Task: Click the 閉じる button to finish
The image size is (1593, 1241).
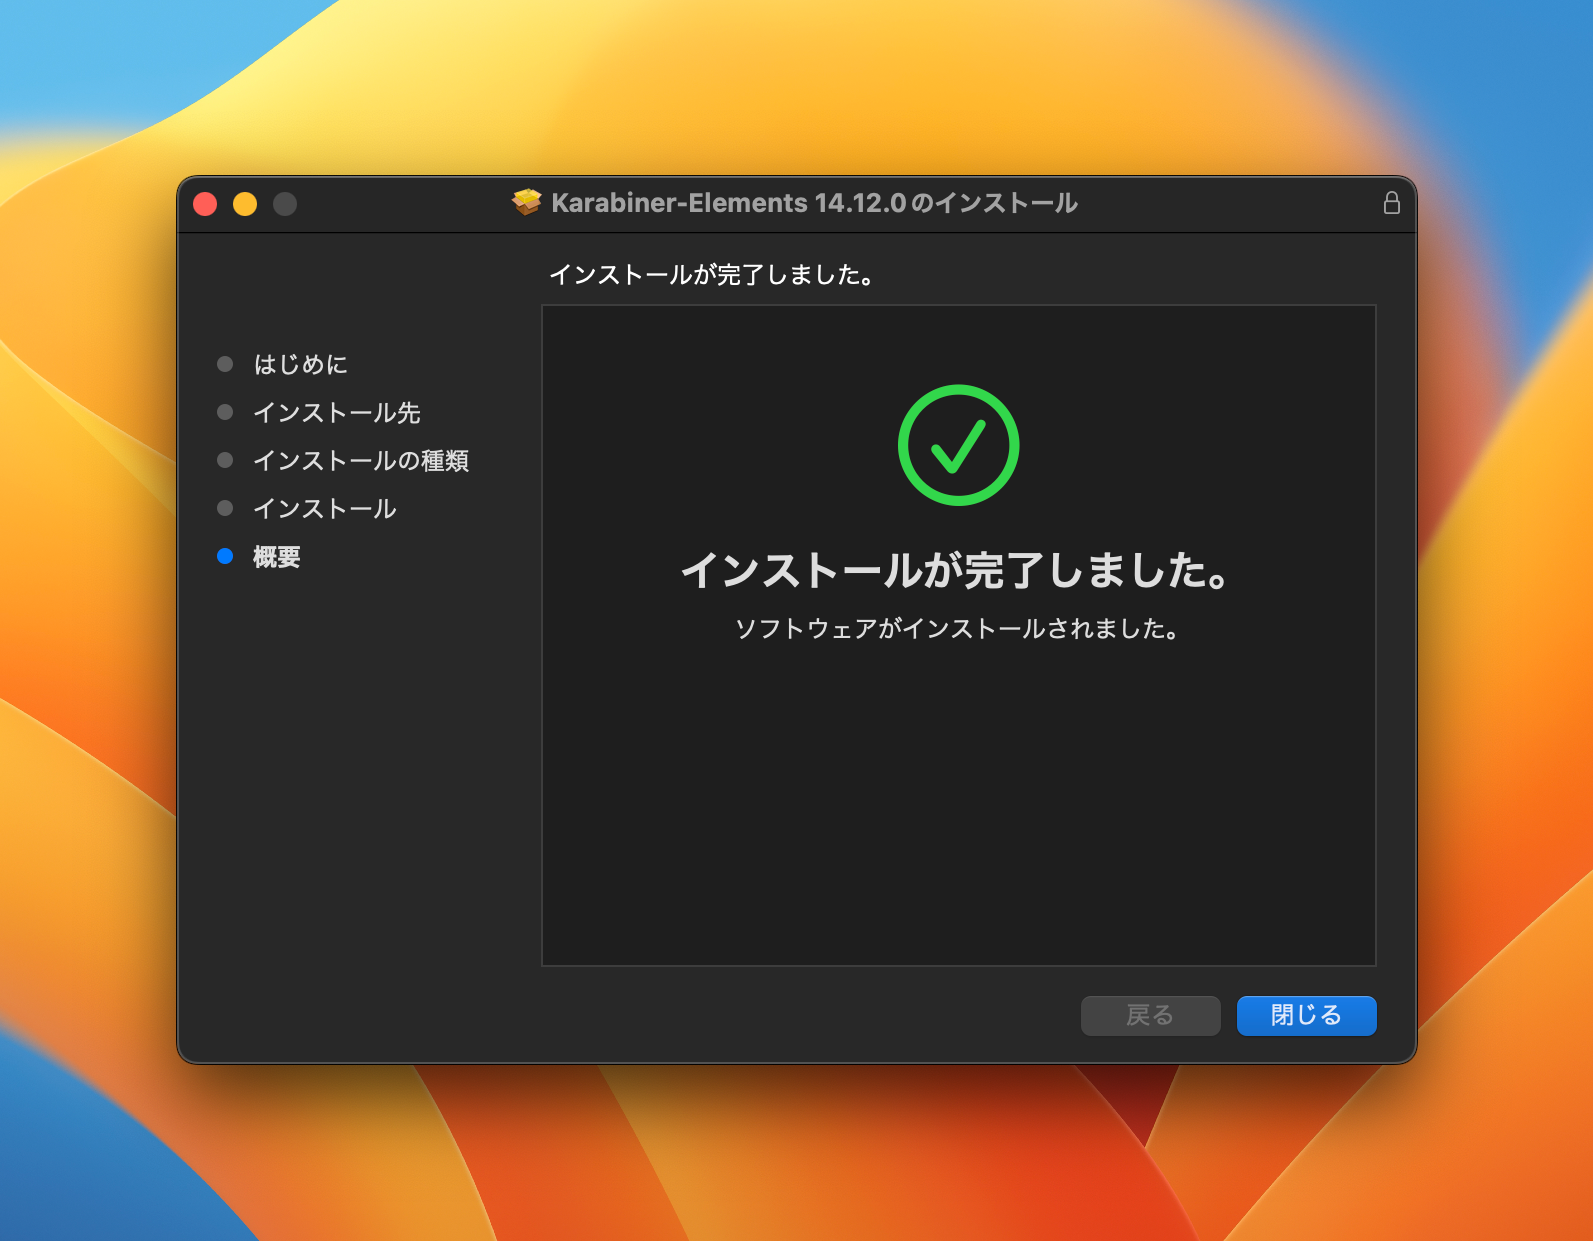Action: pos(1306,1015)
